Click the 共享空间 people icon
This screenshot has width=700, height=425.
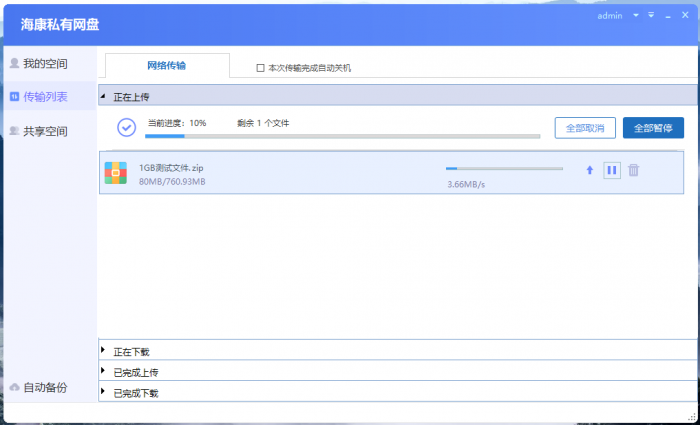[14, 131]
